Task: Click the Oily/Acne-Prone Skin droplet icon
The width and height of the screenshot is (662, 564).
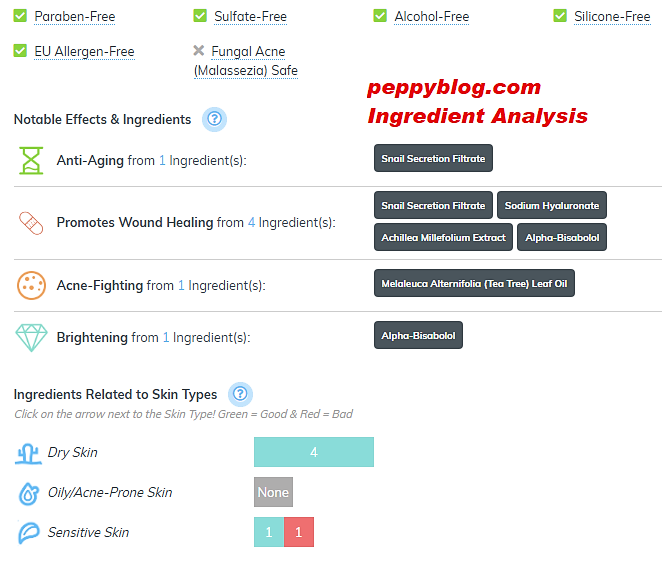Action: tap(27, 493)
